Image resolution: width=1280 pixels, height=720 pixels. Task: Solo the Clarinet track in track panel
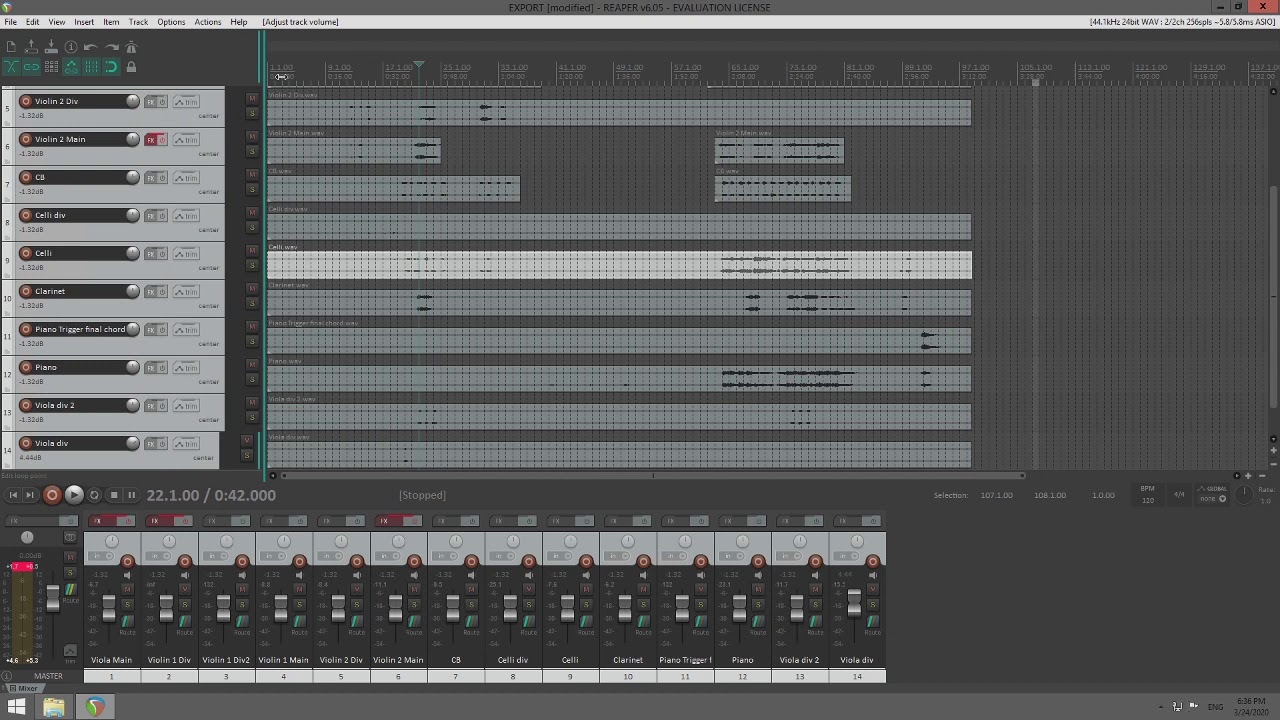252,303
